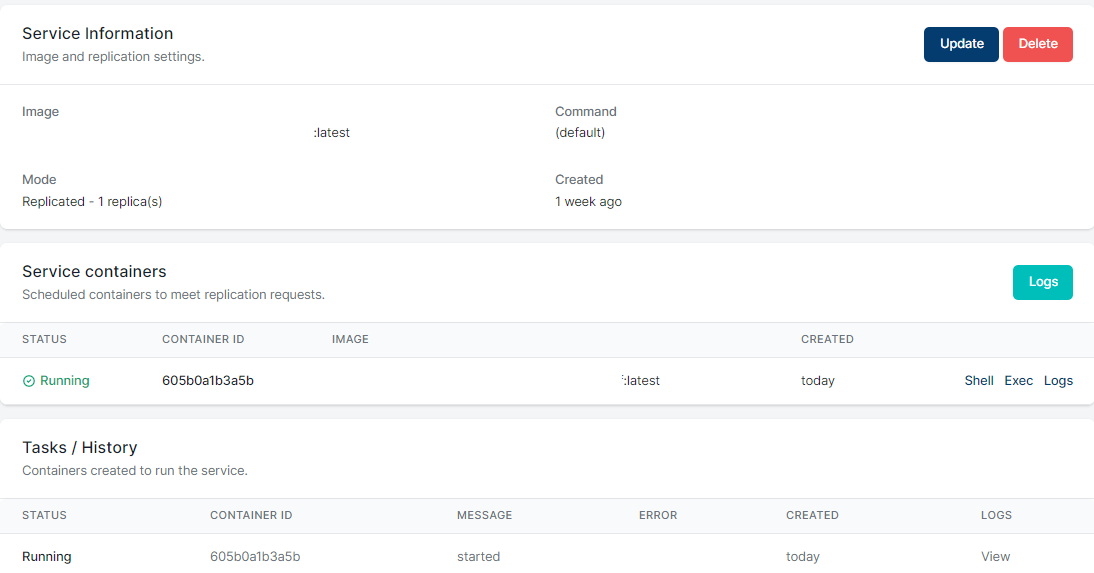Image resolution: width=1094 pixels, height=573 pixels.
Task: Open service Logs via teal button
Action: [x=1042, y=282]
